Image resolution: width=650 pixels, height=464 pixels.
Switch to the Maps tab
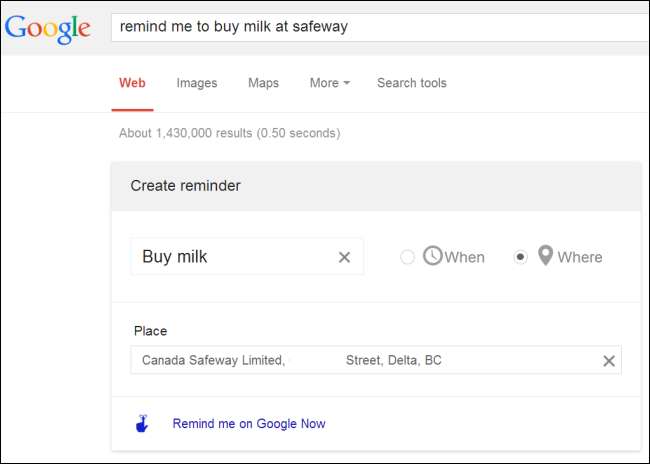pos(263,83)
